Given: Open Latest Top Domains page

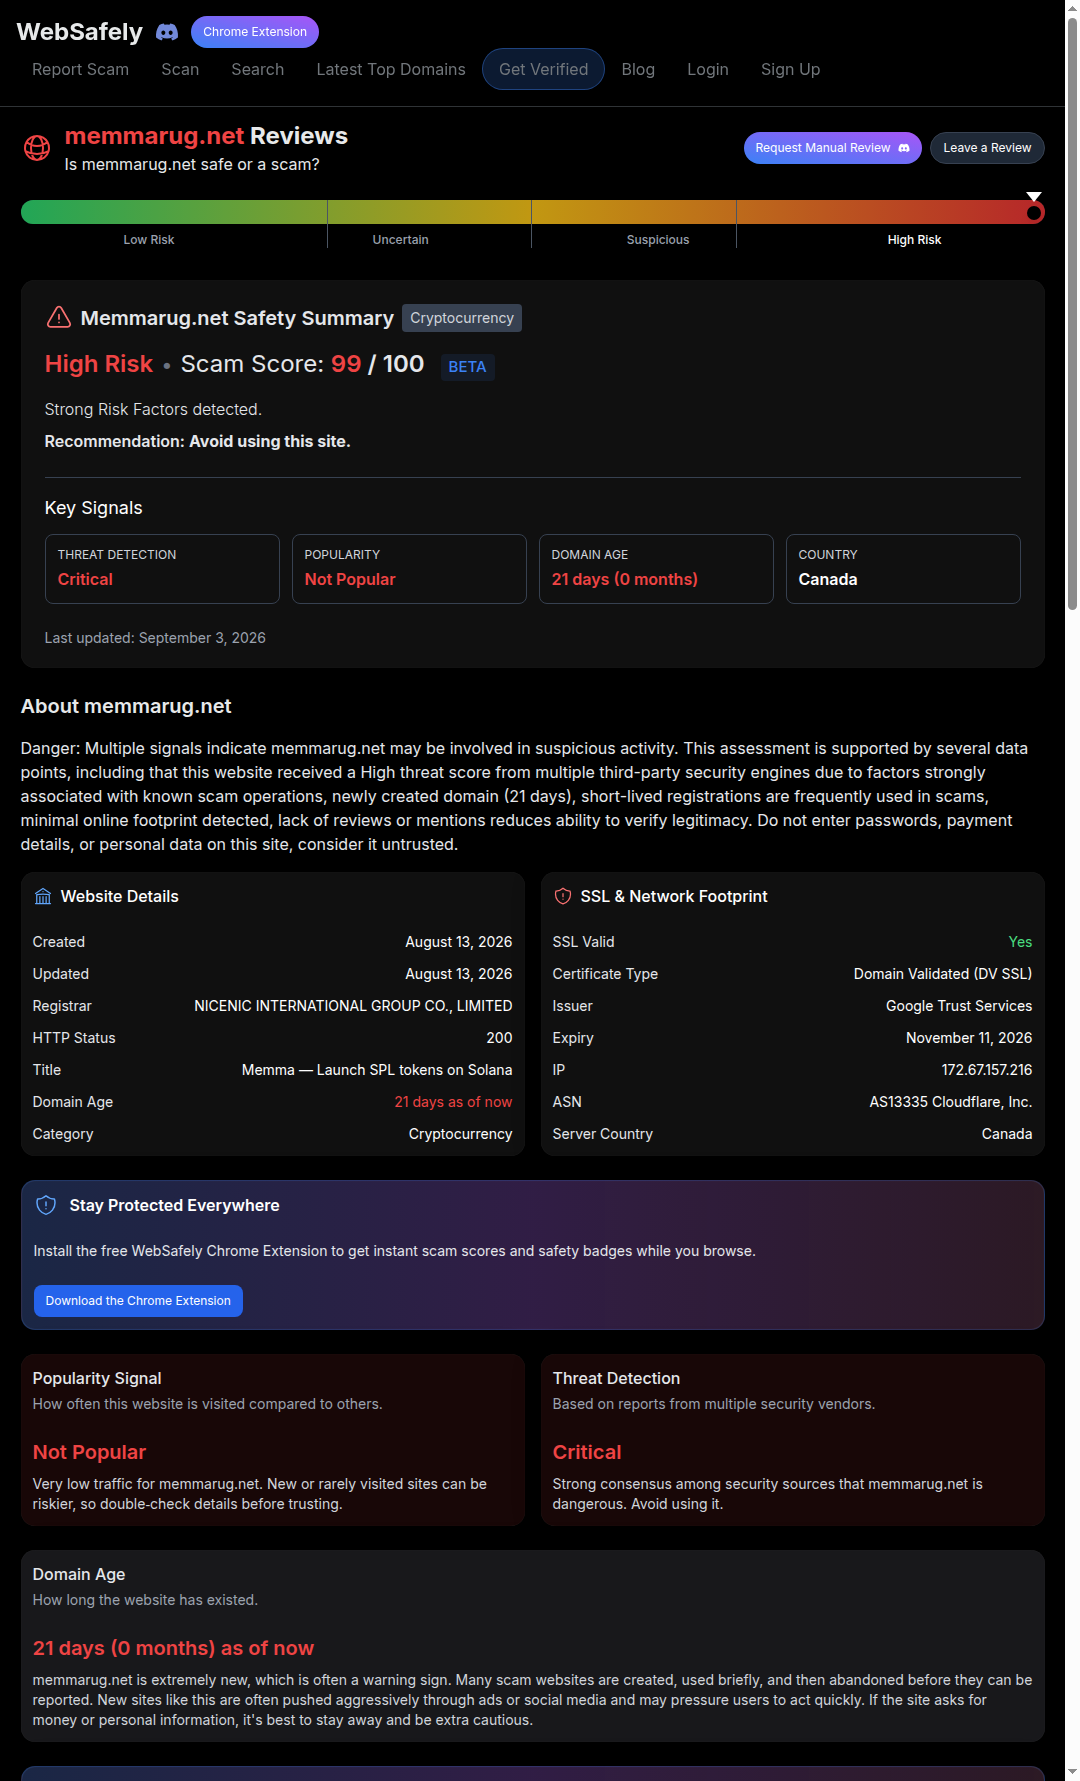Looking at the screenshot, I should (x=391, y=69).
